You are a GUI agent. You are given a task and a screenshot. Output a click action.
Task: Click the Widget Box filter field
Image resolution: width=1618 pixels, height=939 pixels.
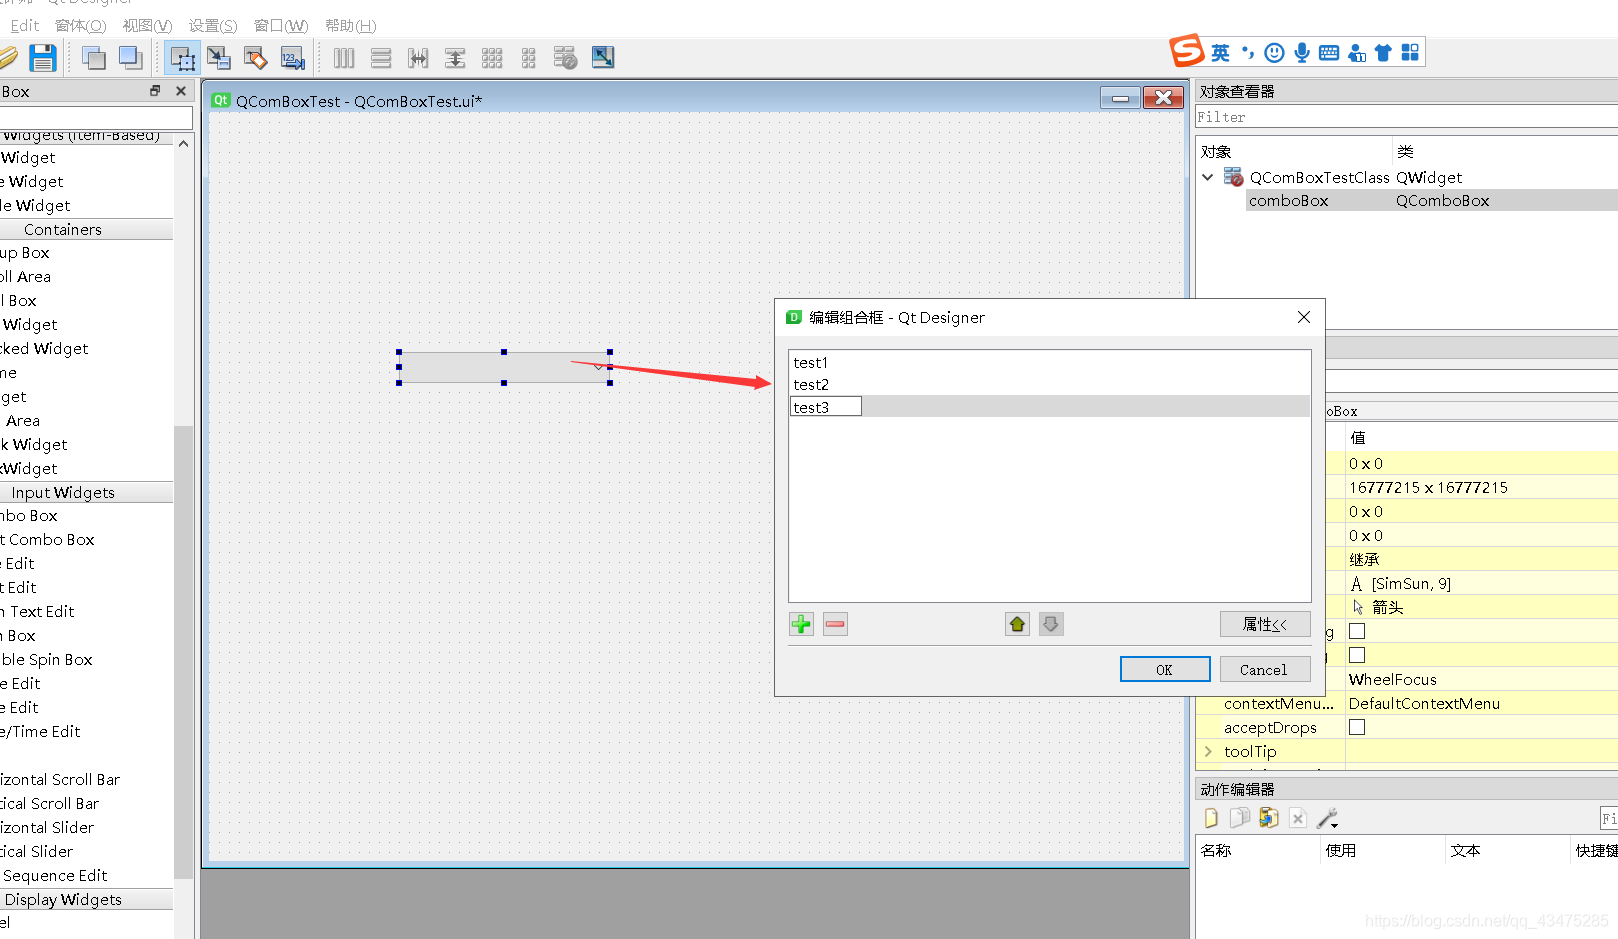point(96,118)
